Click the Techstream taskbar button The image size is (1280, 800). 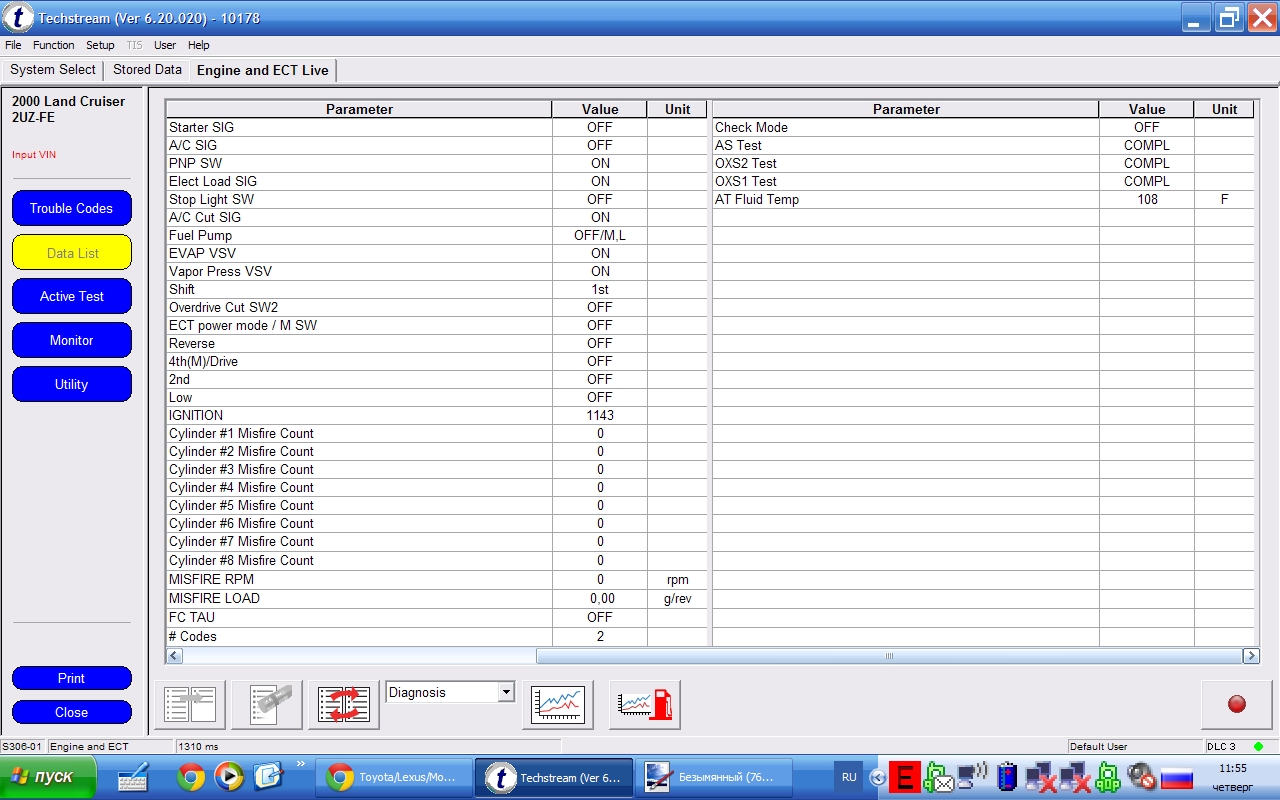(x=554, y=777)
